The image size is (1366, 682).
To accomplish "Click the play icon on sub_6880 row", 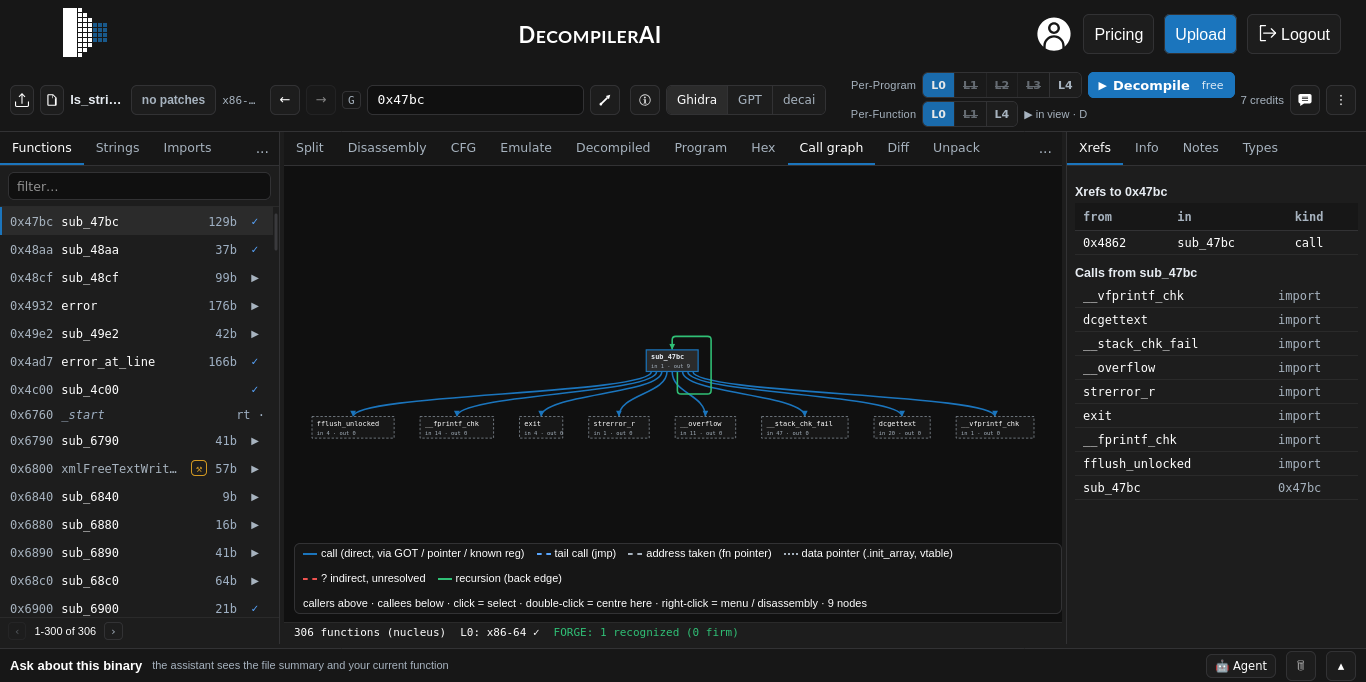I will pyautogui.click(x=255, y=525).
